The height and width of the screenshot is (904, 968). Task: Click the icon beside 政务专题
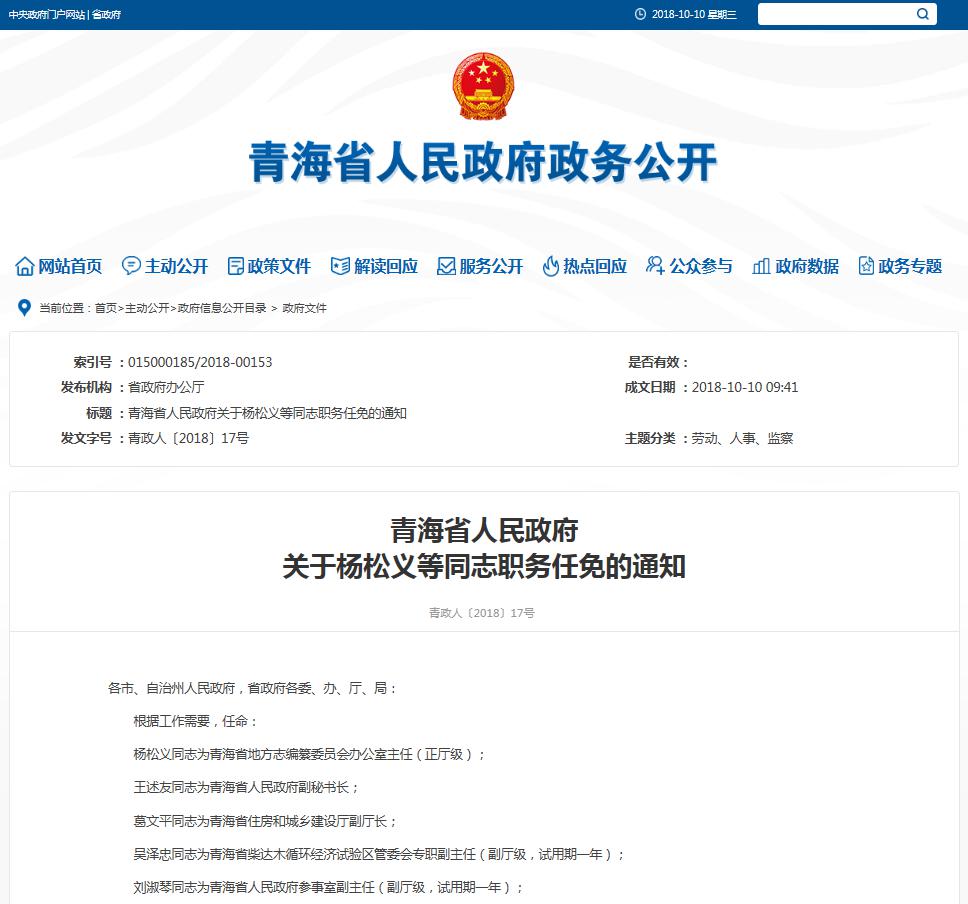coord(866,266)
